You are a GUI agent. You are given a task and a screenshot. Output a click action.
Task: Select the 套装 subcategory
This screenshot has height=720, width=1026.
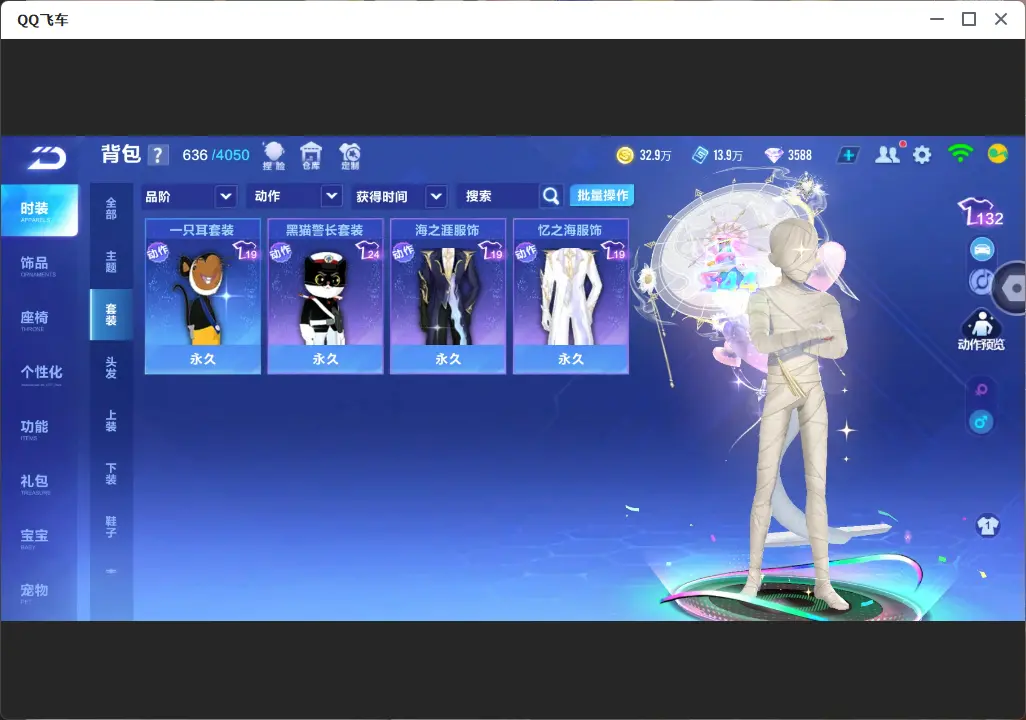[111, 315]
